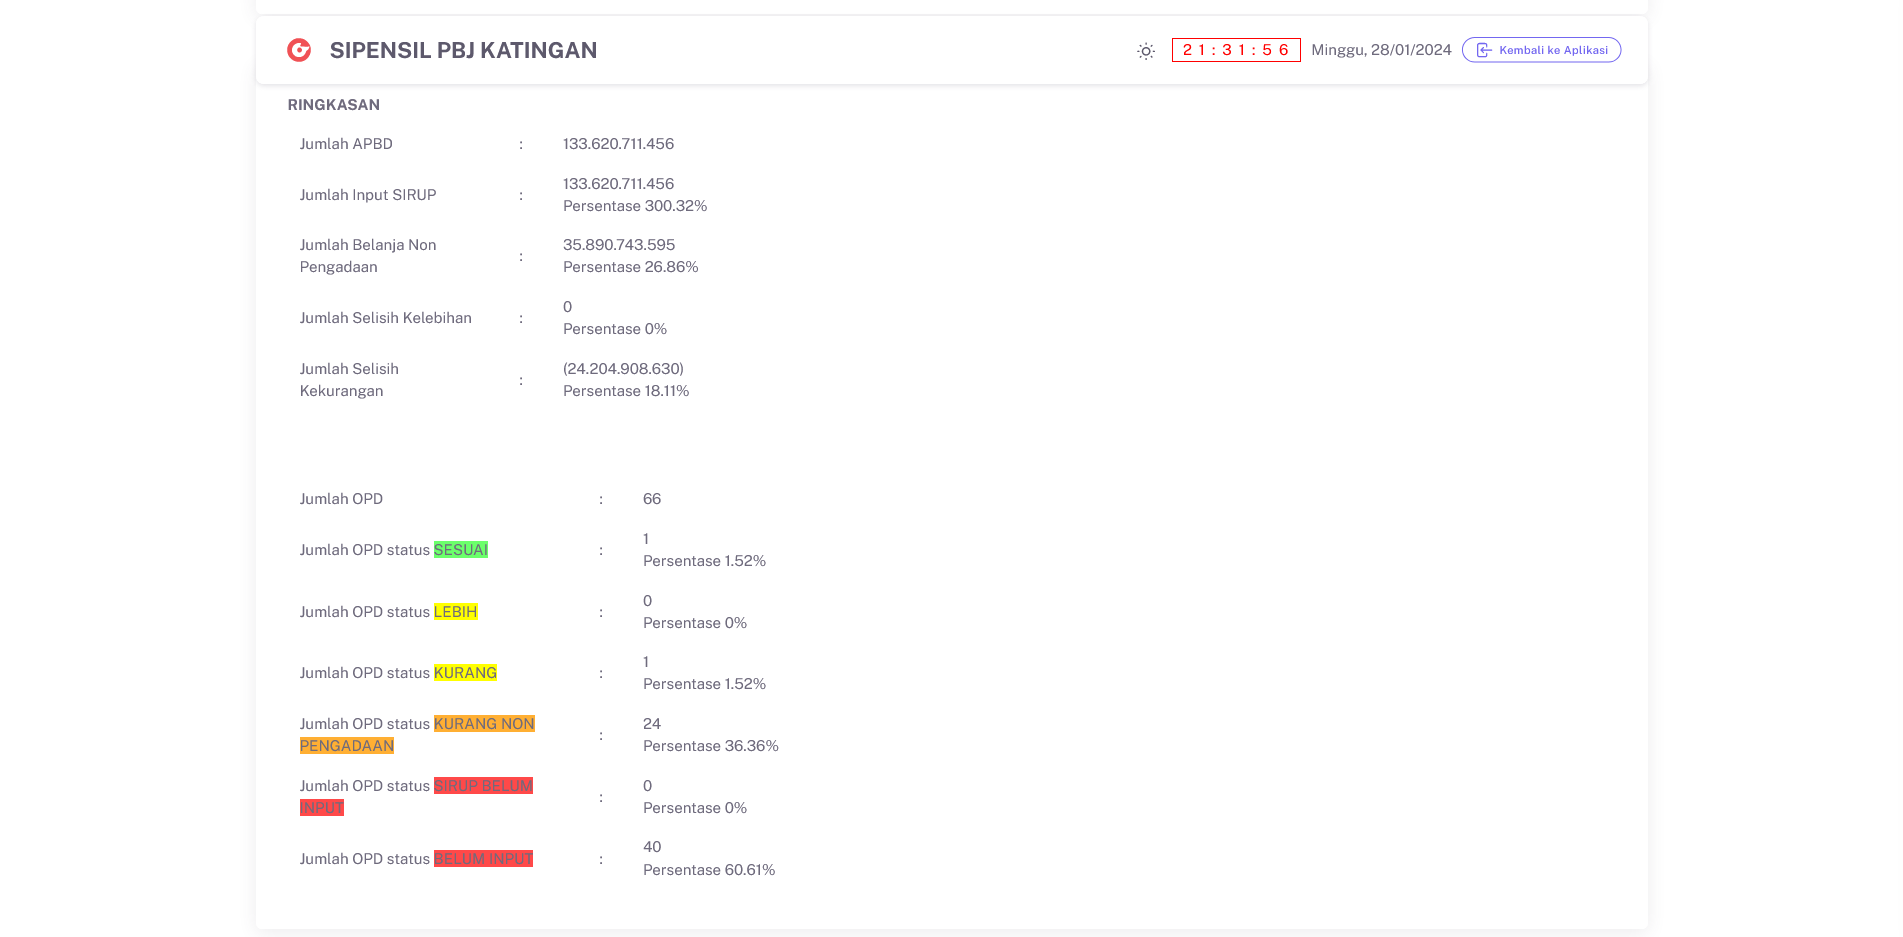Click the red BELUM INPUT status badge
The image size is (1903, 937).
(x=483, y=859)
